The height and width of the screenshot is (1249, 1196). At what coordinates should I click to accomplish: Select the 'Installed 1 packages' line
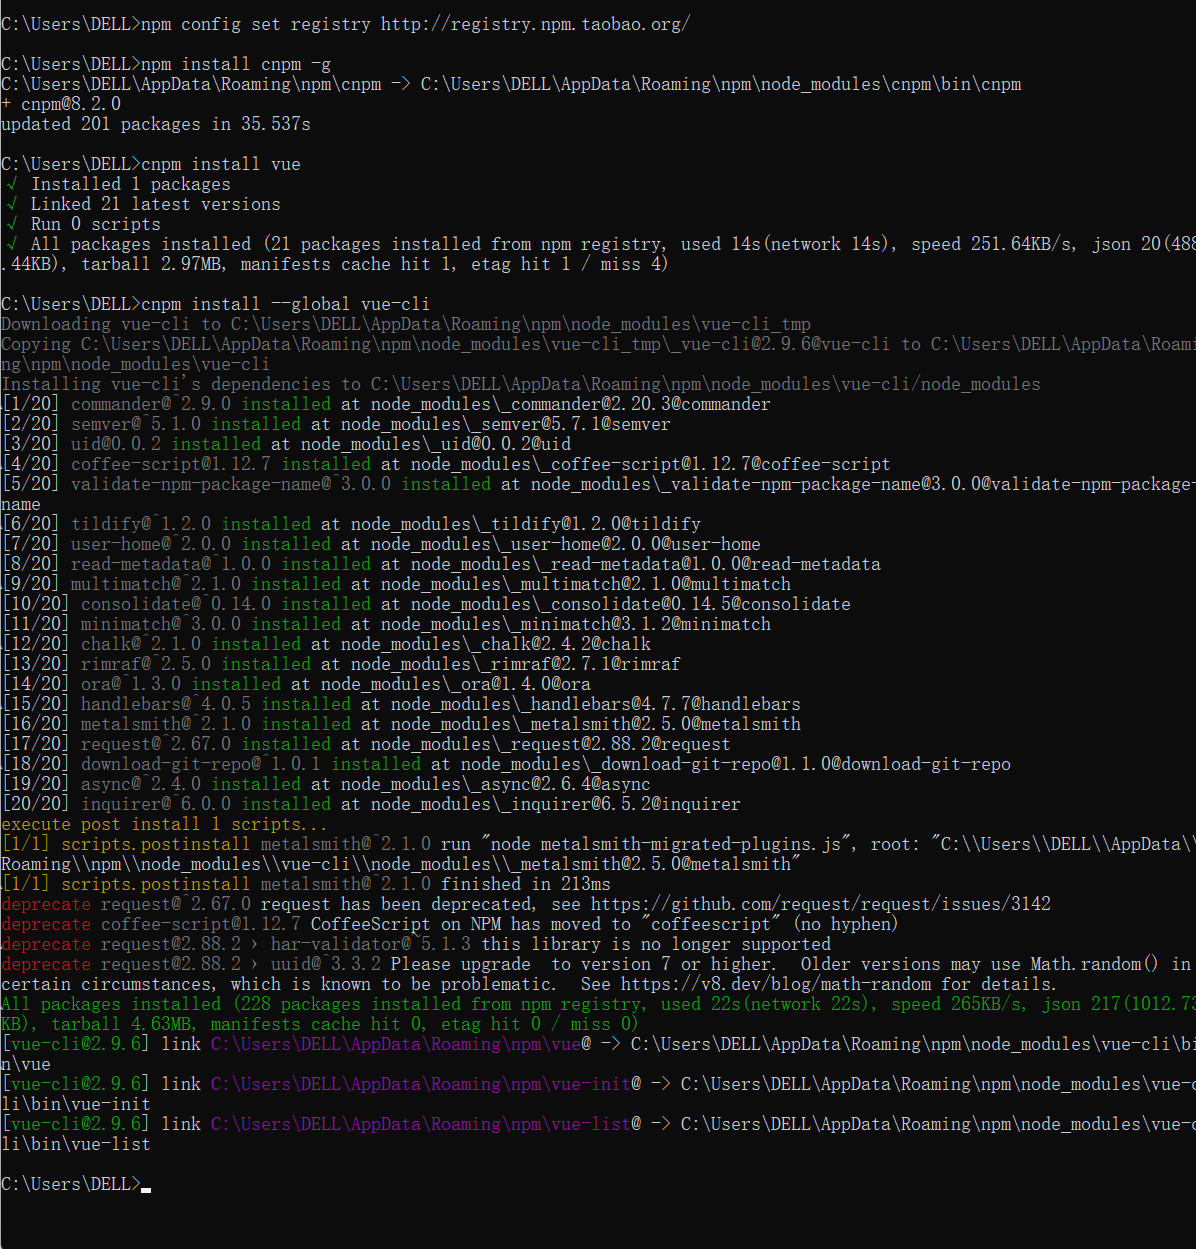point(117,184)
